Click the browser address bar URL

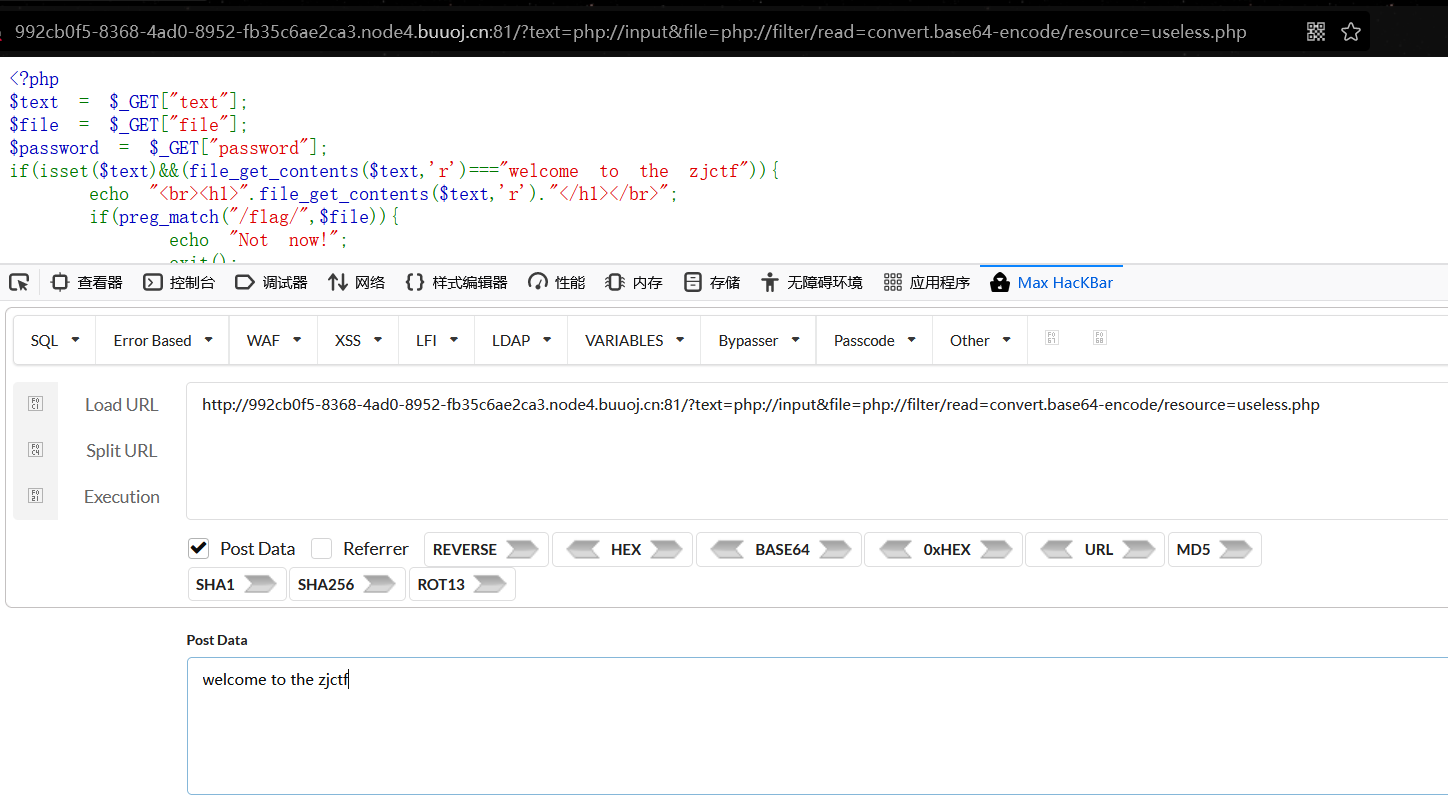coord(631,32)
